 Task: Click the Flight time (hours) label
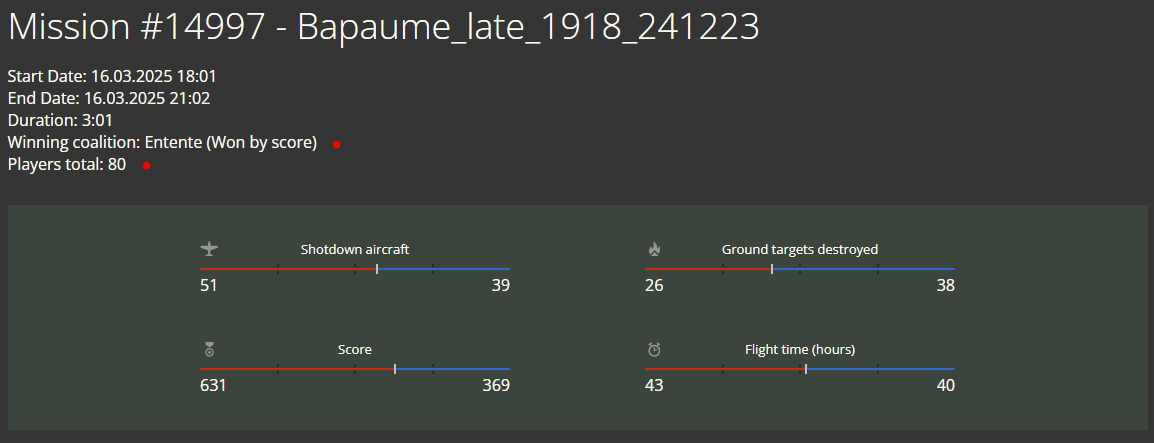click(x=800, y=350)
